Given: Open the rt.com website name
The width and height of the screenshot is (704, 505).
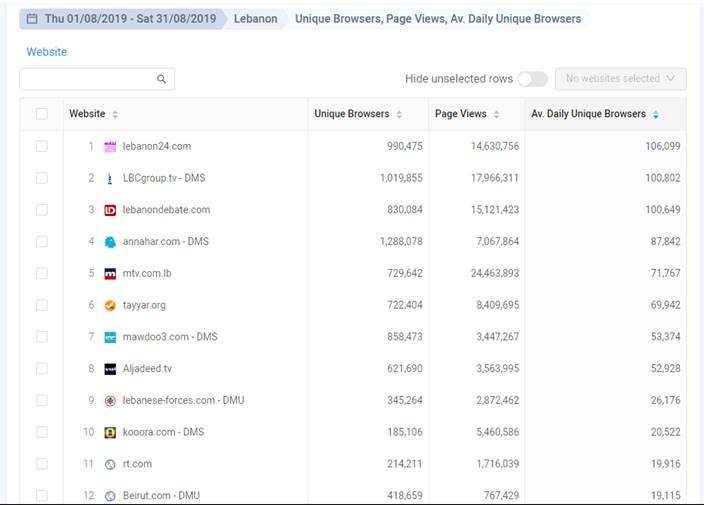Looking at the screenshot, I should click(x=137, y=464).
